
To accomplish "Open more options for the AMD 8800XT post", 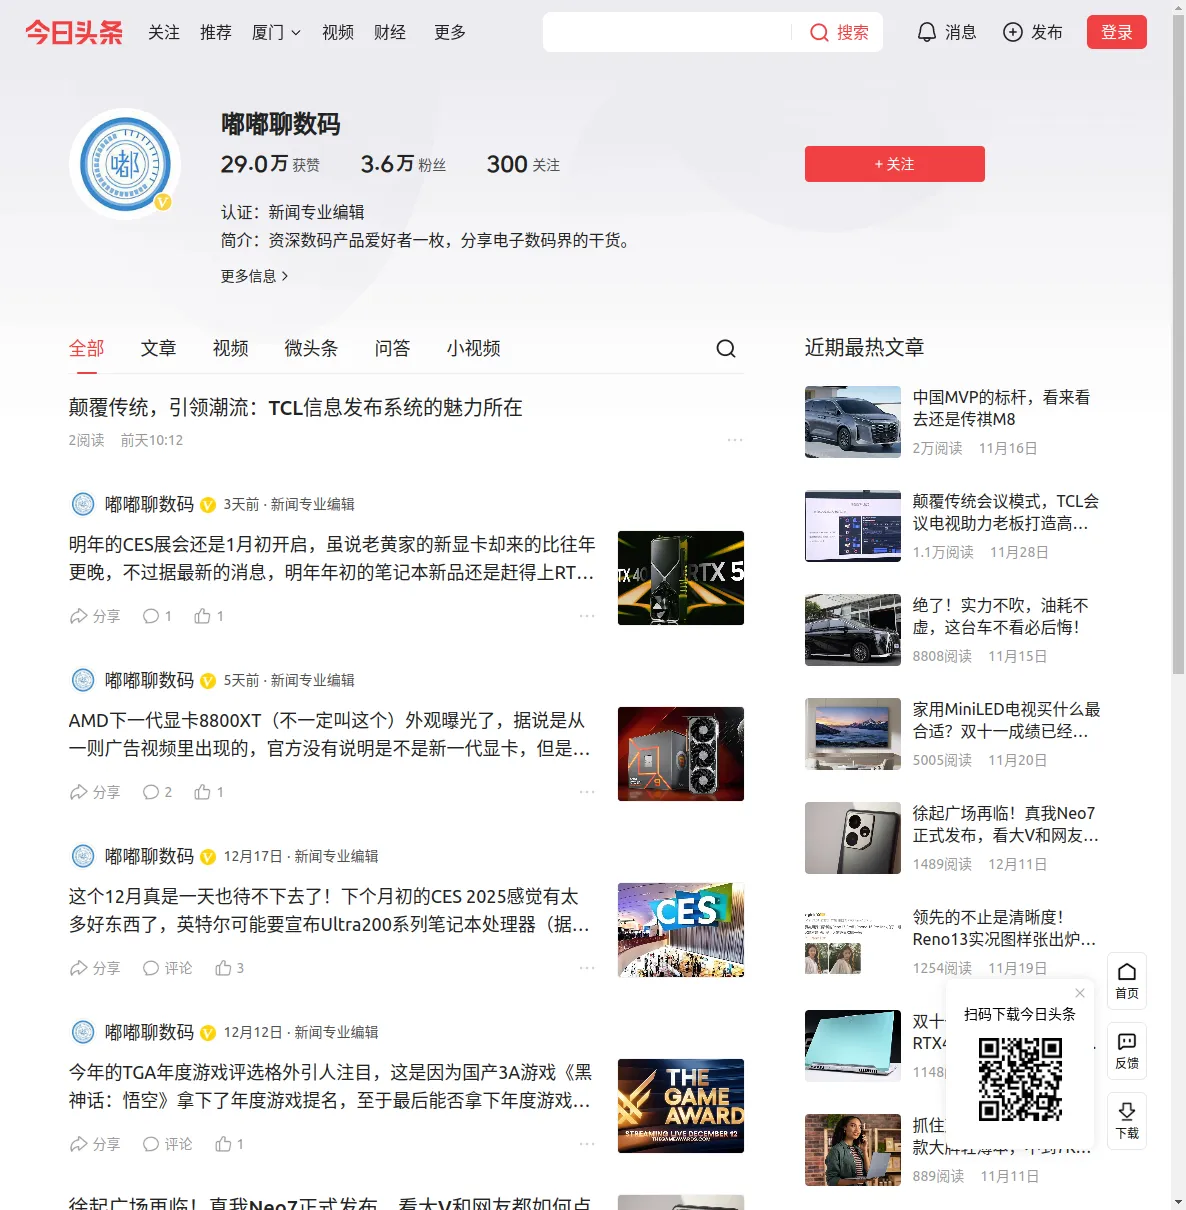I will 587,792.
